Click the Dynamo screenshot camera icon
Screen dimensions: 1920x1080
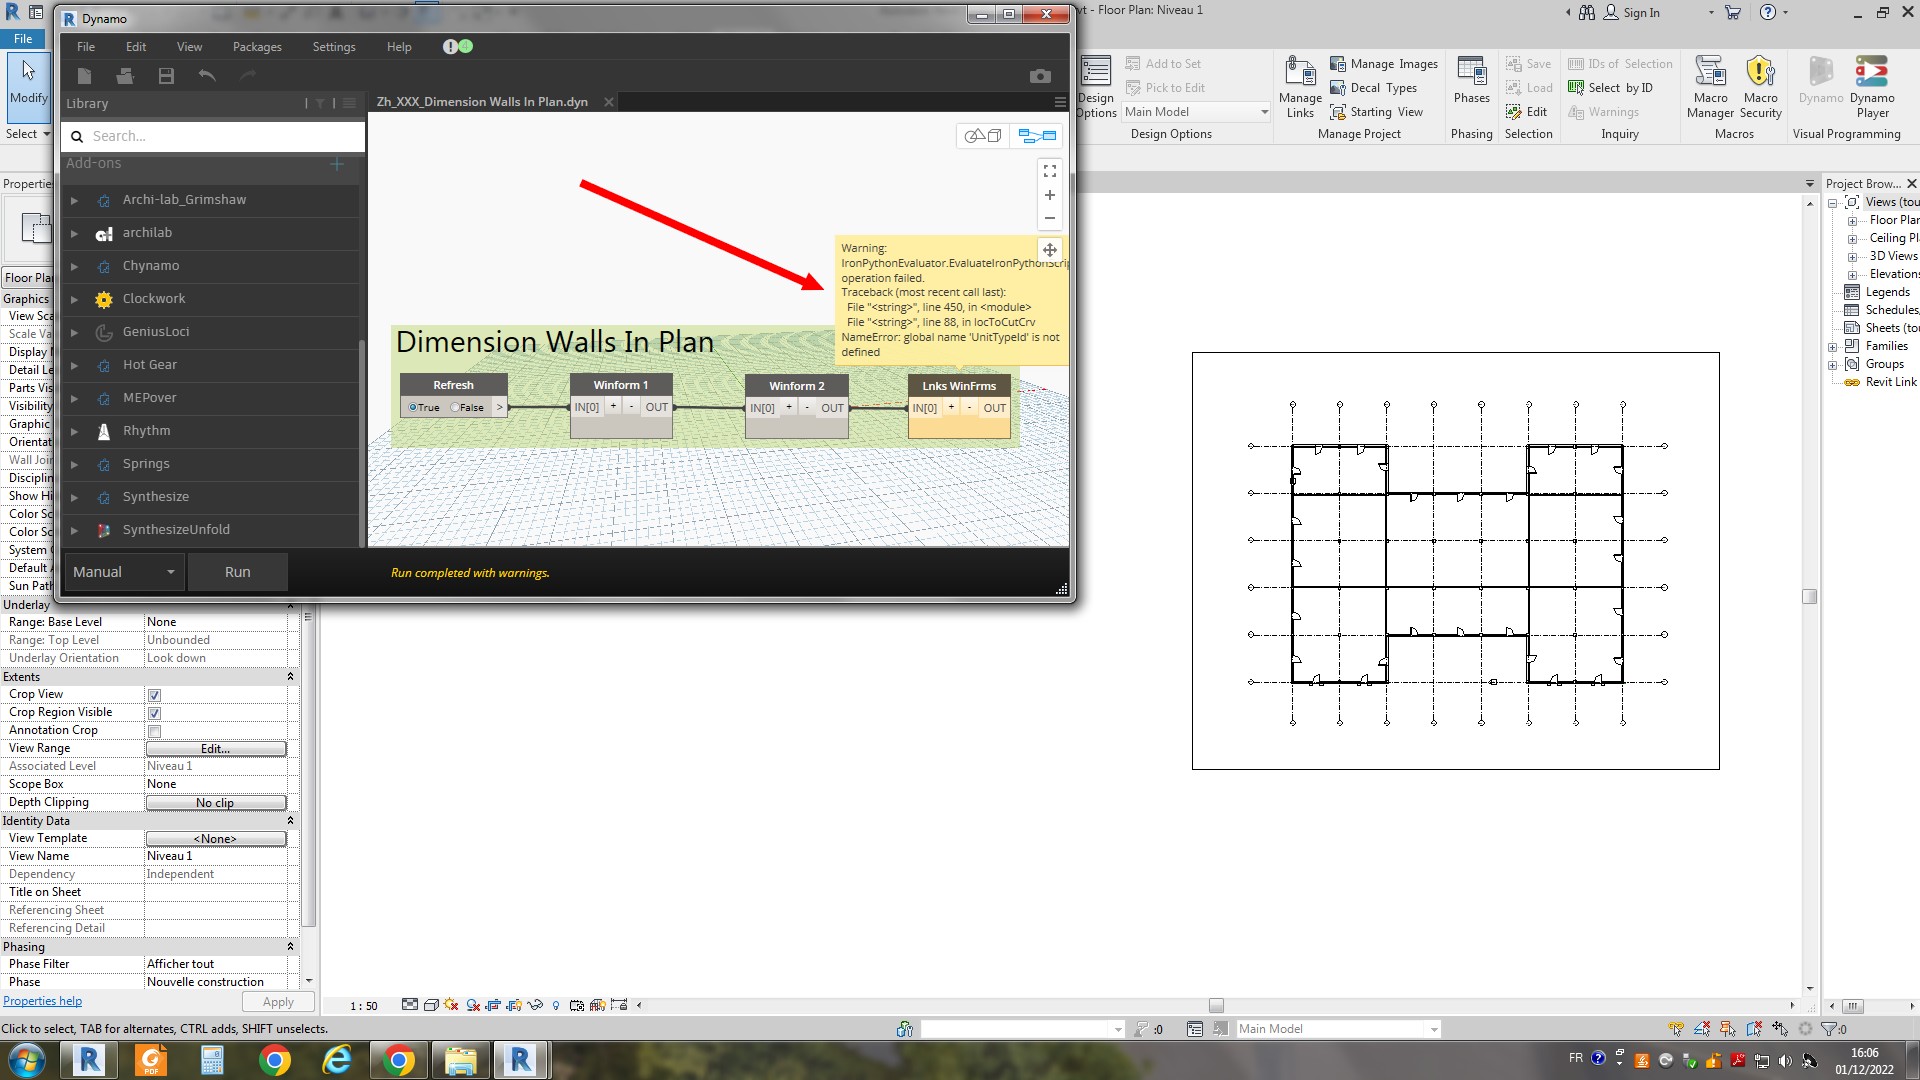(1040, 76)
